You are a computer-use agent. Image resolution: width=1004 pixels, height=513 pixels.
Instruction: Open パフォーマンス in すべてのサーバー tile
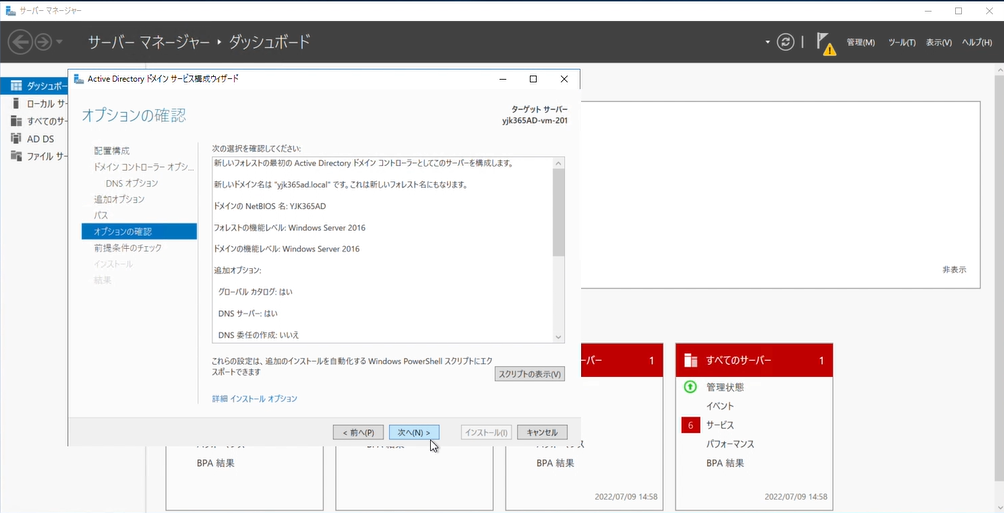pos(731,444)
